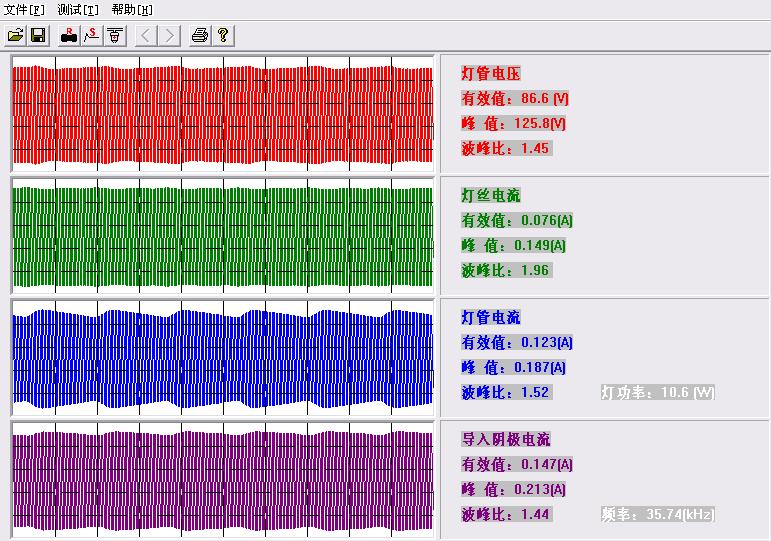Select the 有效值: 0.123[A] reading
This screenshot has height=541, width=771.
[x=517, y=342]
